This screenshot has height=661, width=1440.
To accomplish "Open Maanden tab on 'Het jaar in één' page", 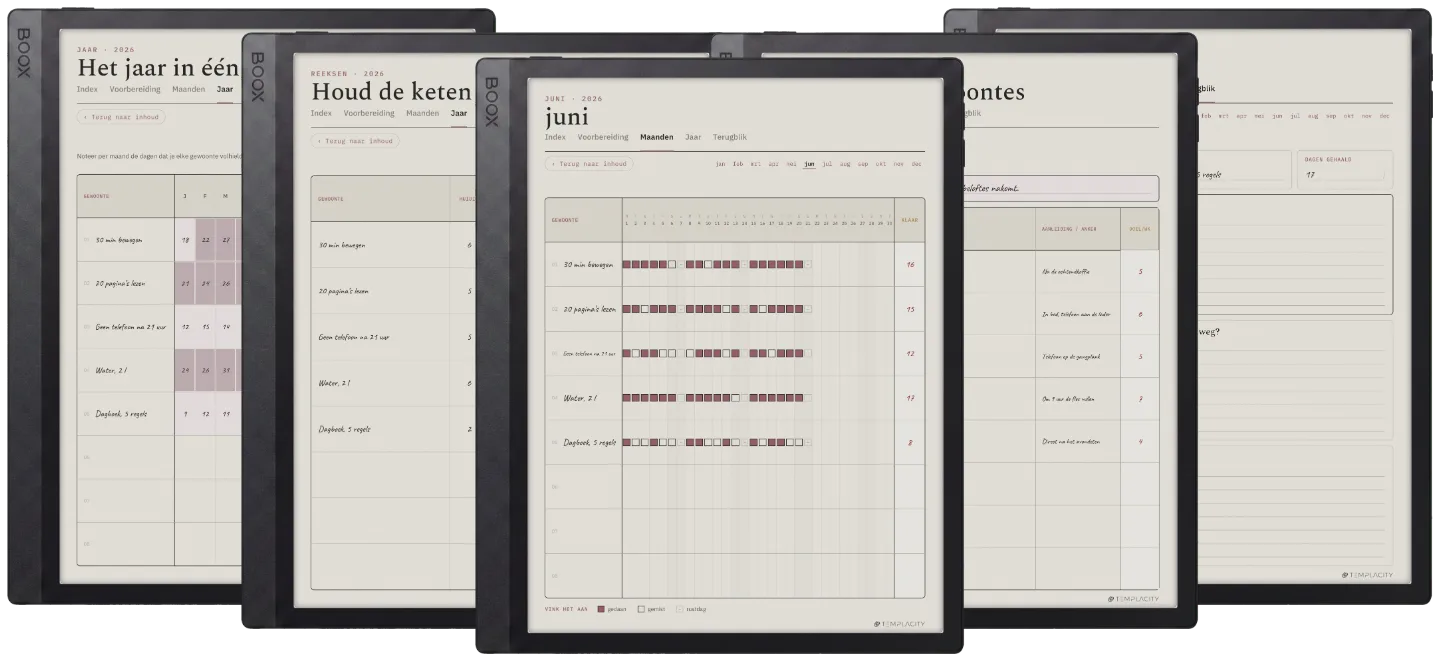I will (189, 89).
